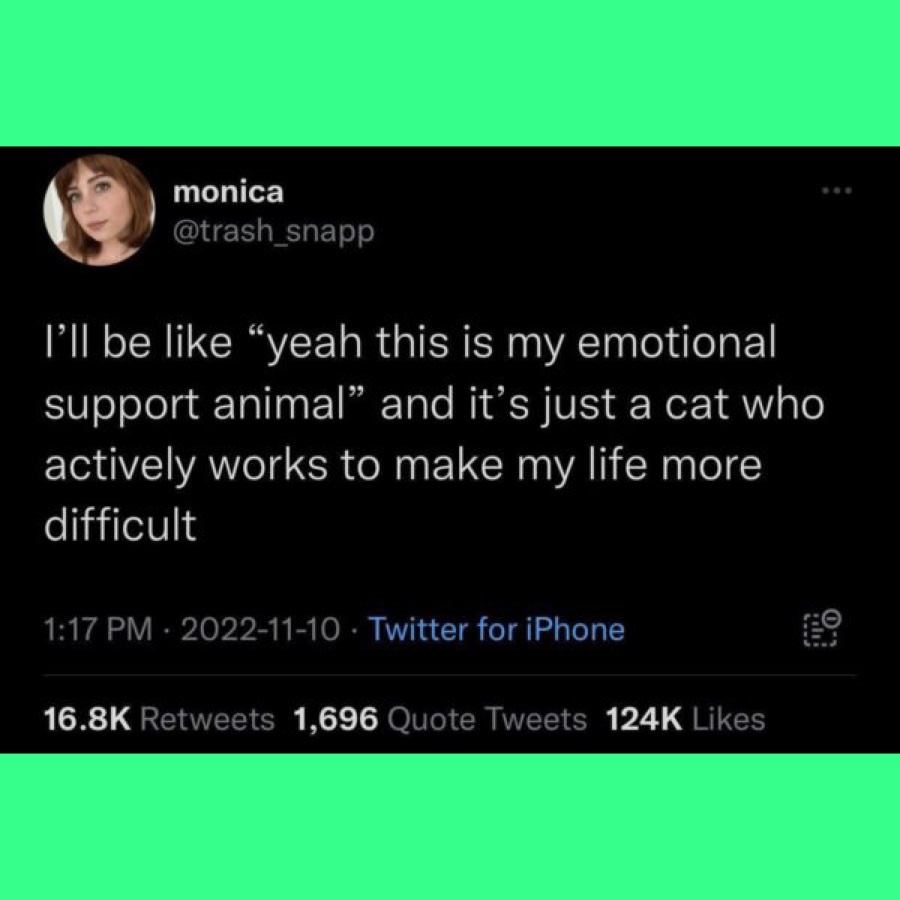Click the display name monica
This screenshot has height=900, width=900.
point(228,192)
